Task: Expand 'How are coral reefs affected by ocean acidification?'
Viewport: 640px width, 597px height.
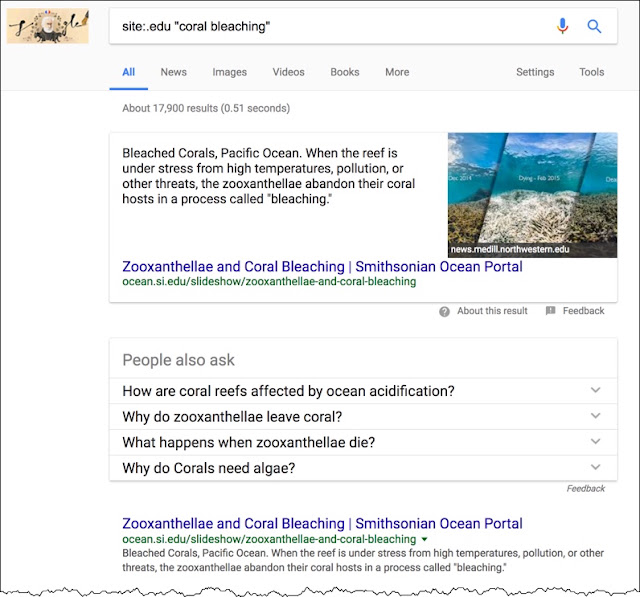Action: [363, 391]
